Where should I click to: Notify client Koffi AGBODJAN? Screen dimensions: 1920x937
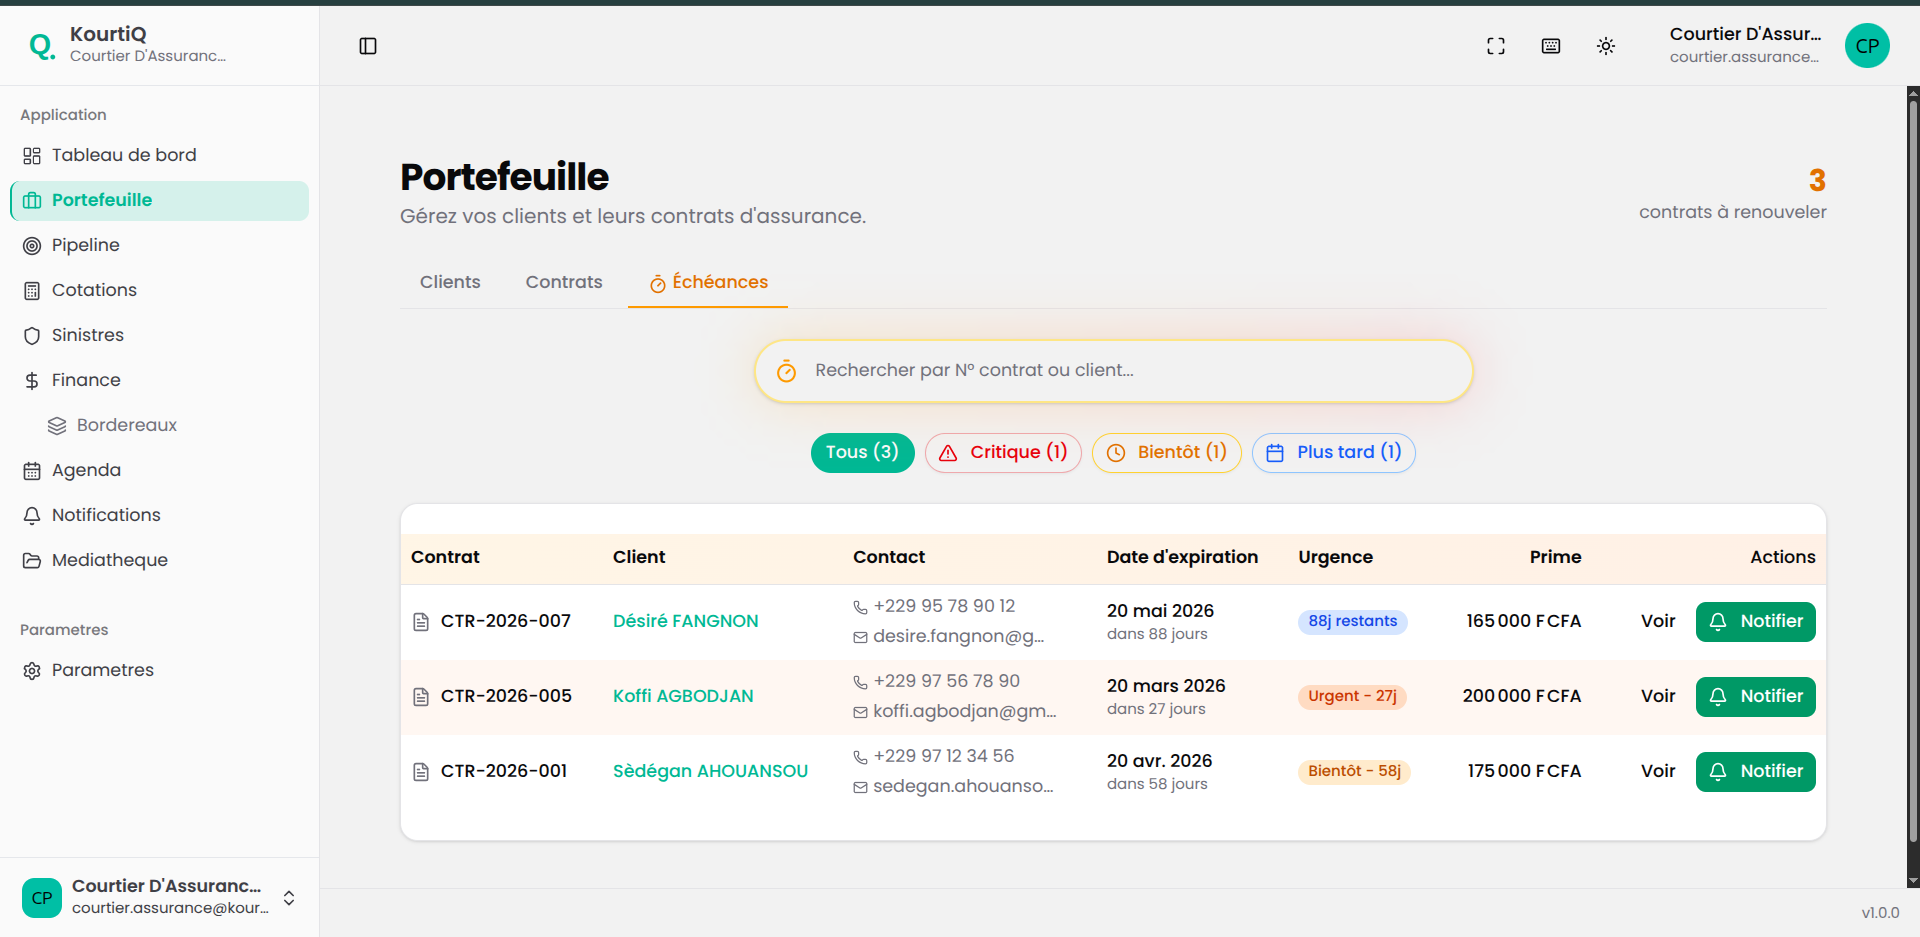(1755, 696)
